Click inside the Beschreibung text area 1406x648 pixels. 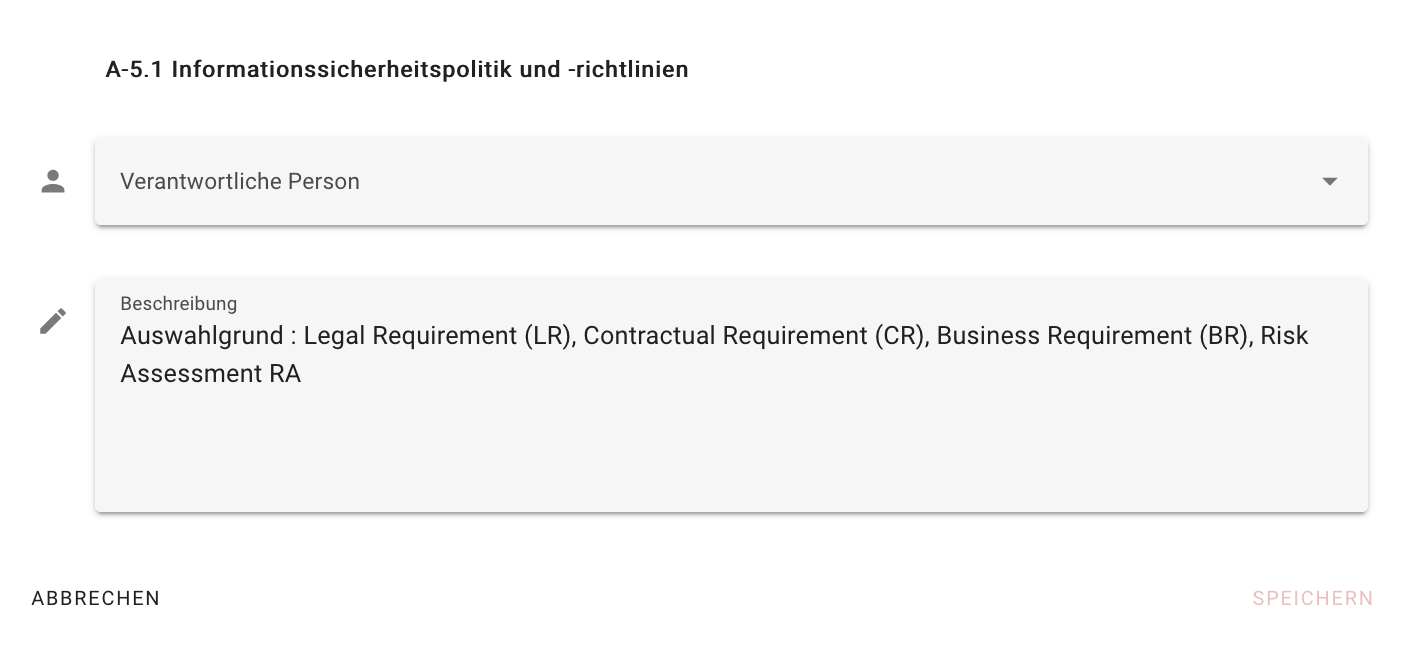click(x=700, y=430)
